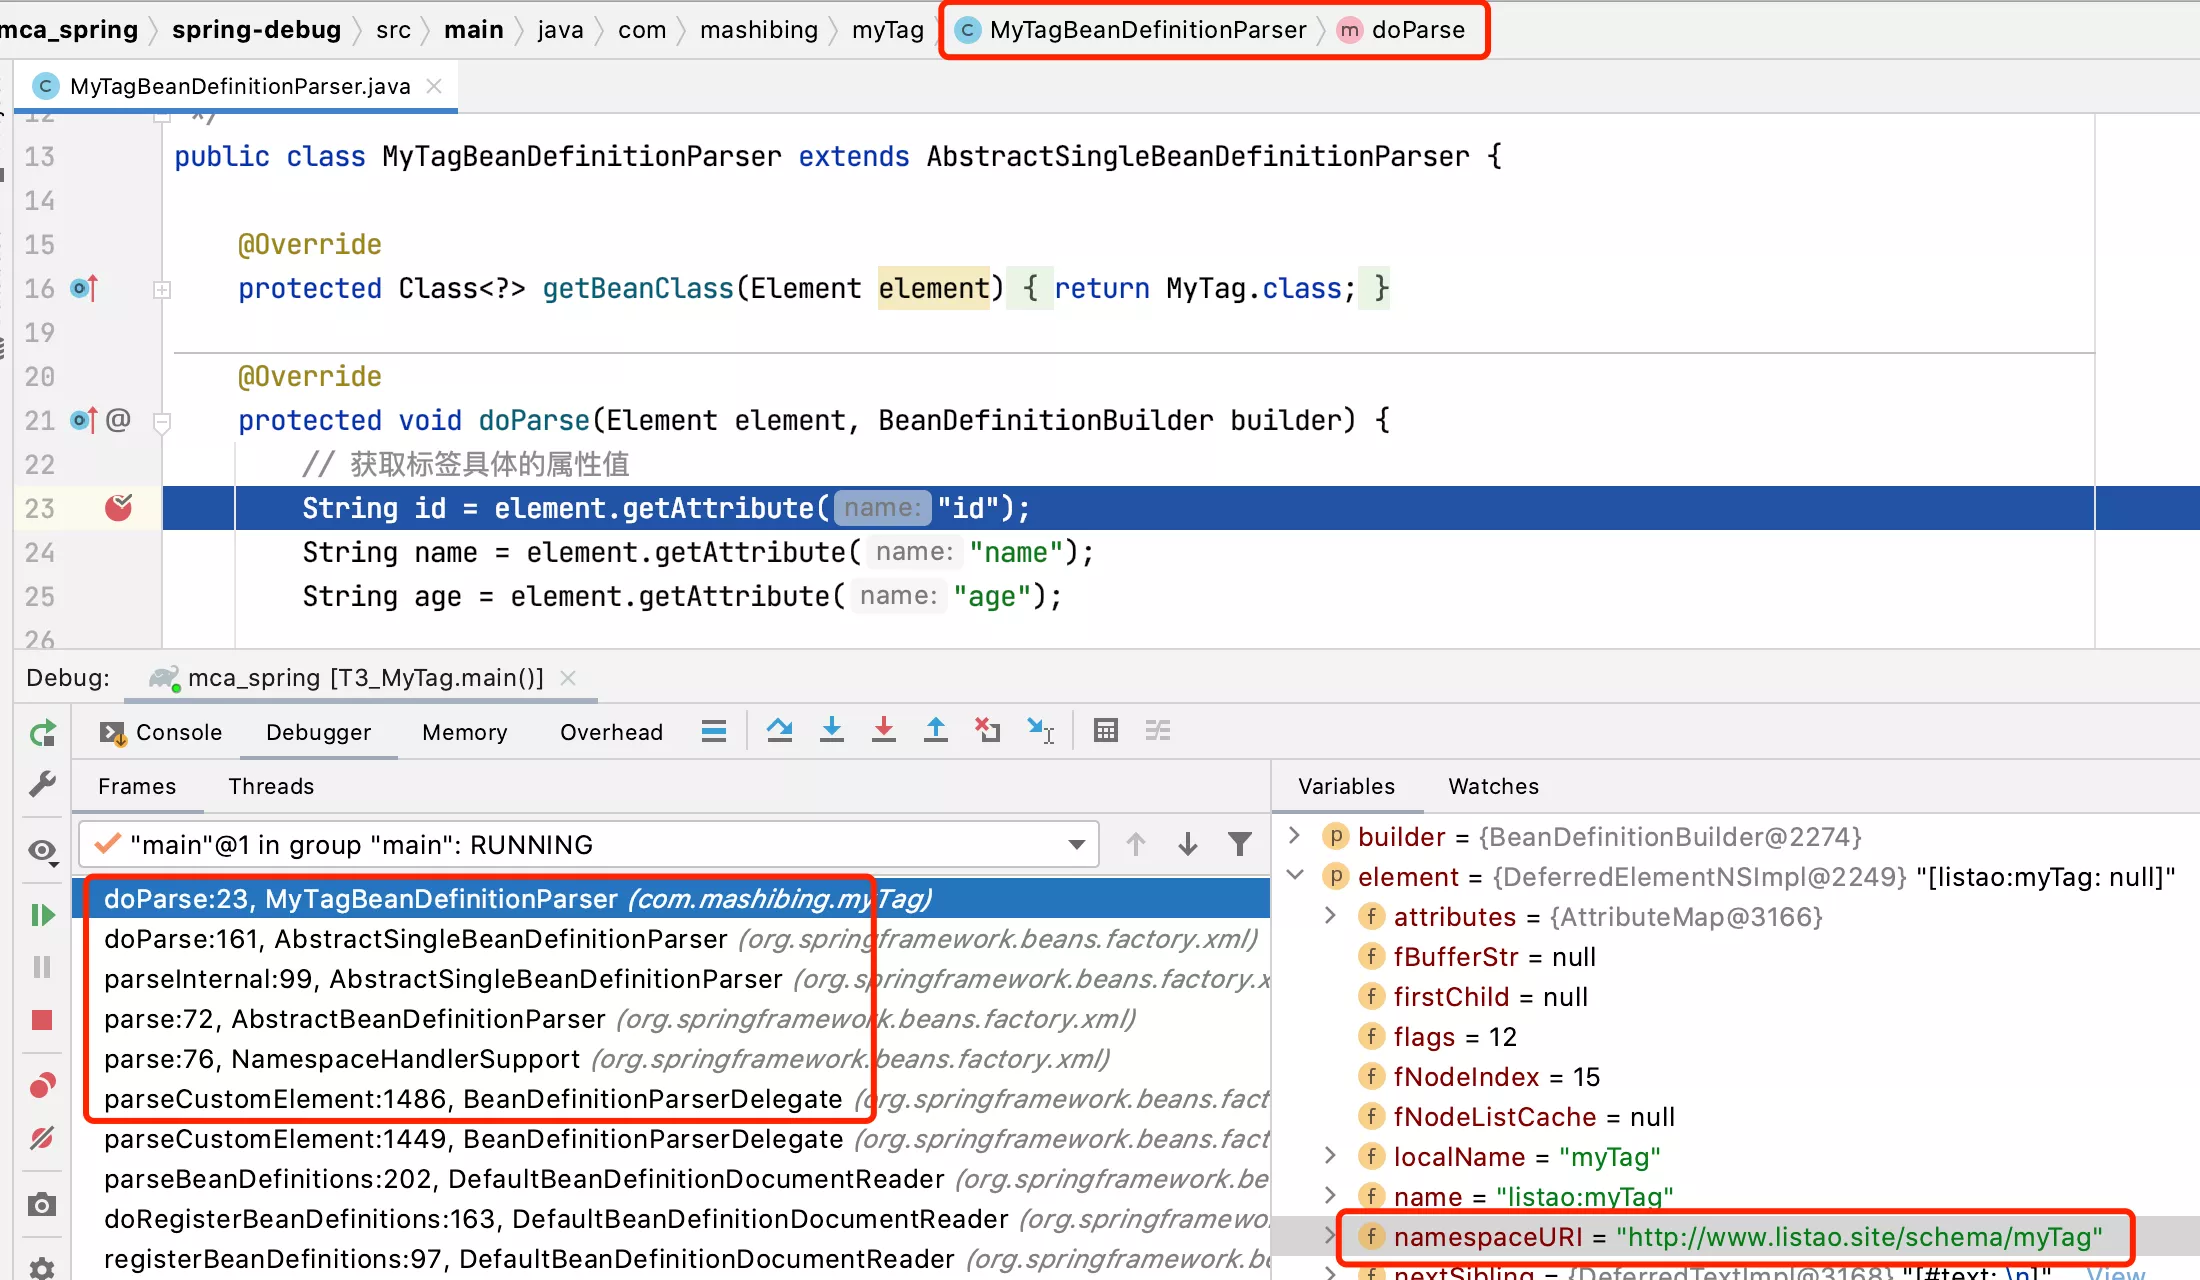
Task: Select frame parse:76 NamespaceHandlerSupport
Action: (671, 1059)
